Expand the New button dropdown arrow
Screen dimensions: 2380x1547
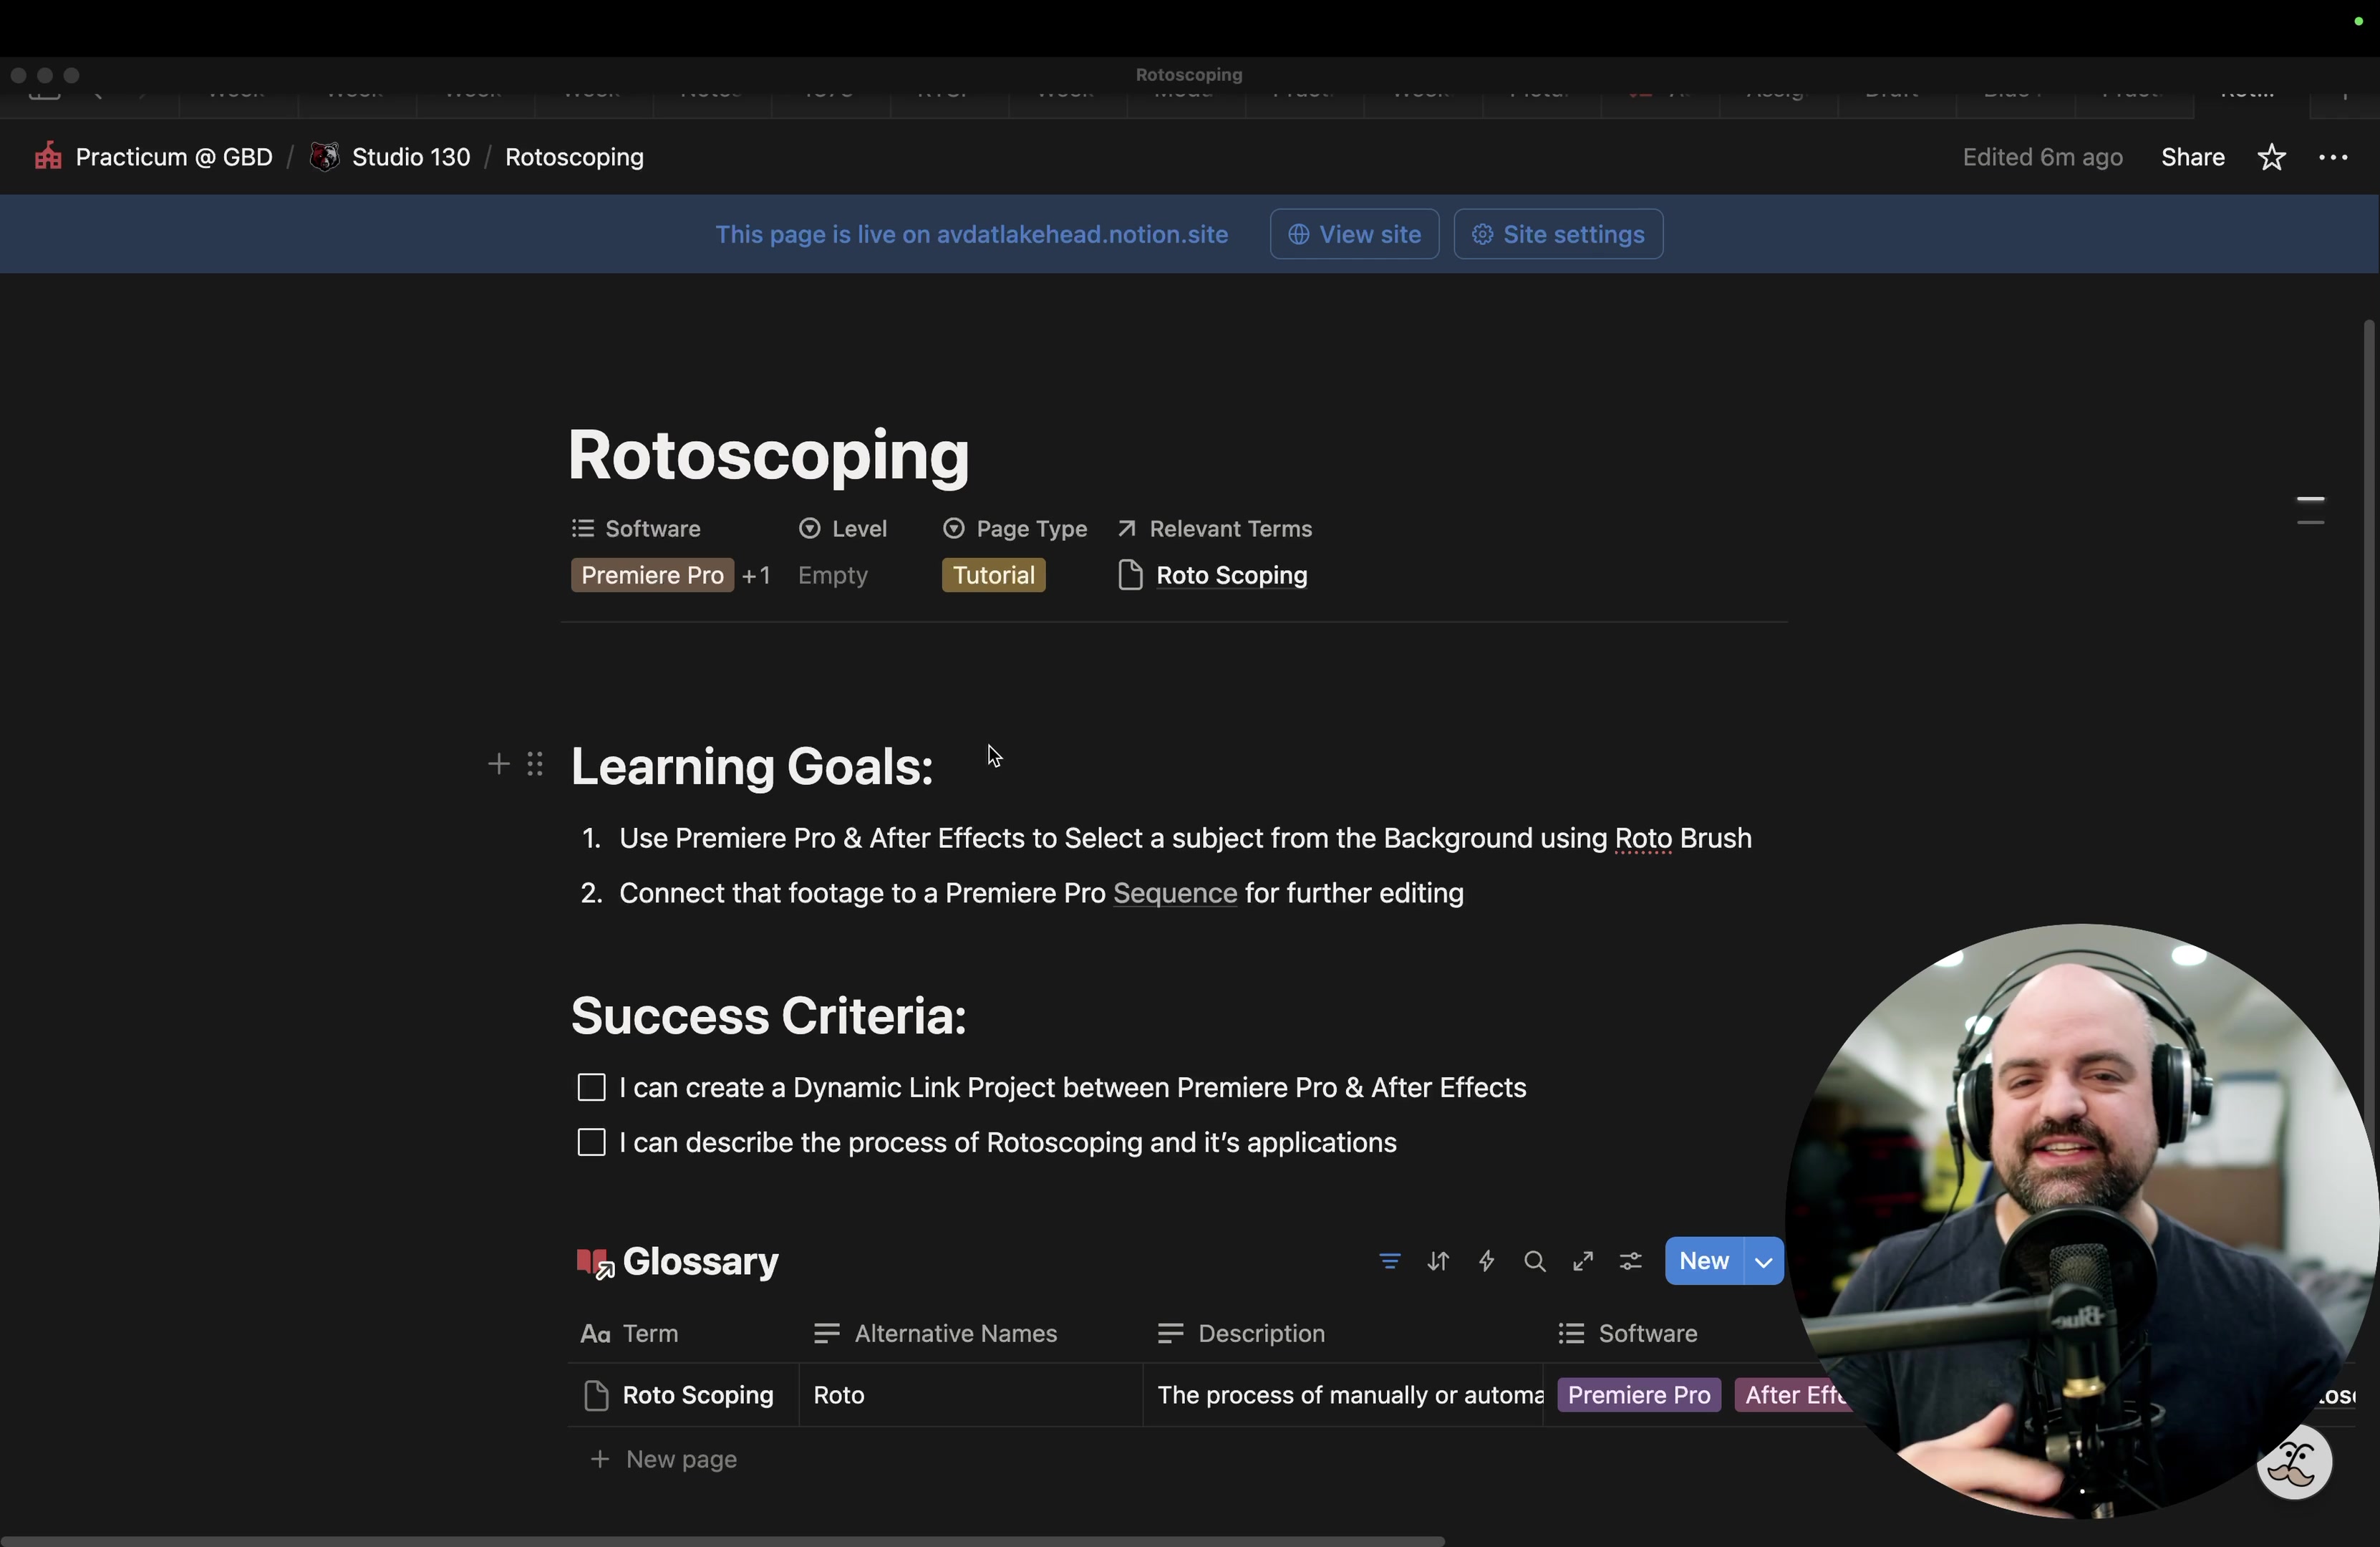1763,1261
